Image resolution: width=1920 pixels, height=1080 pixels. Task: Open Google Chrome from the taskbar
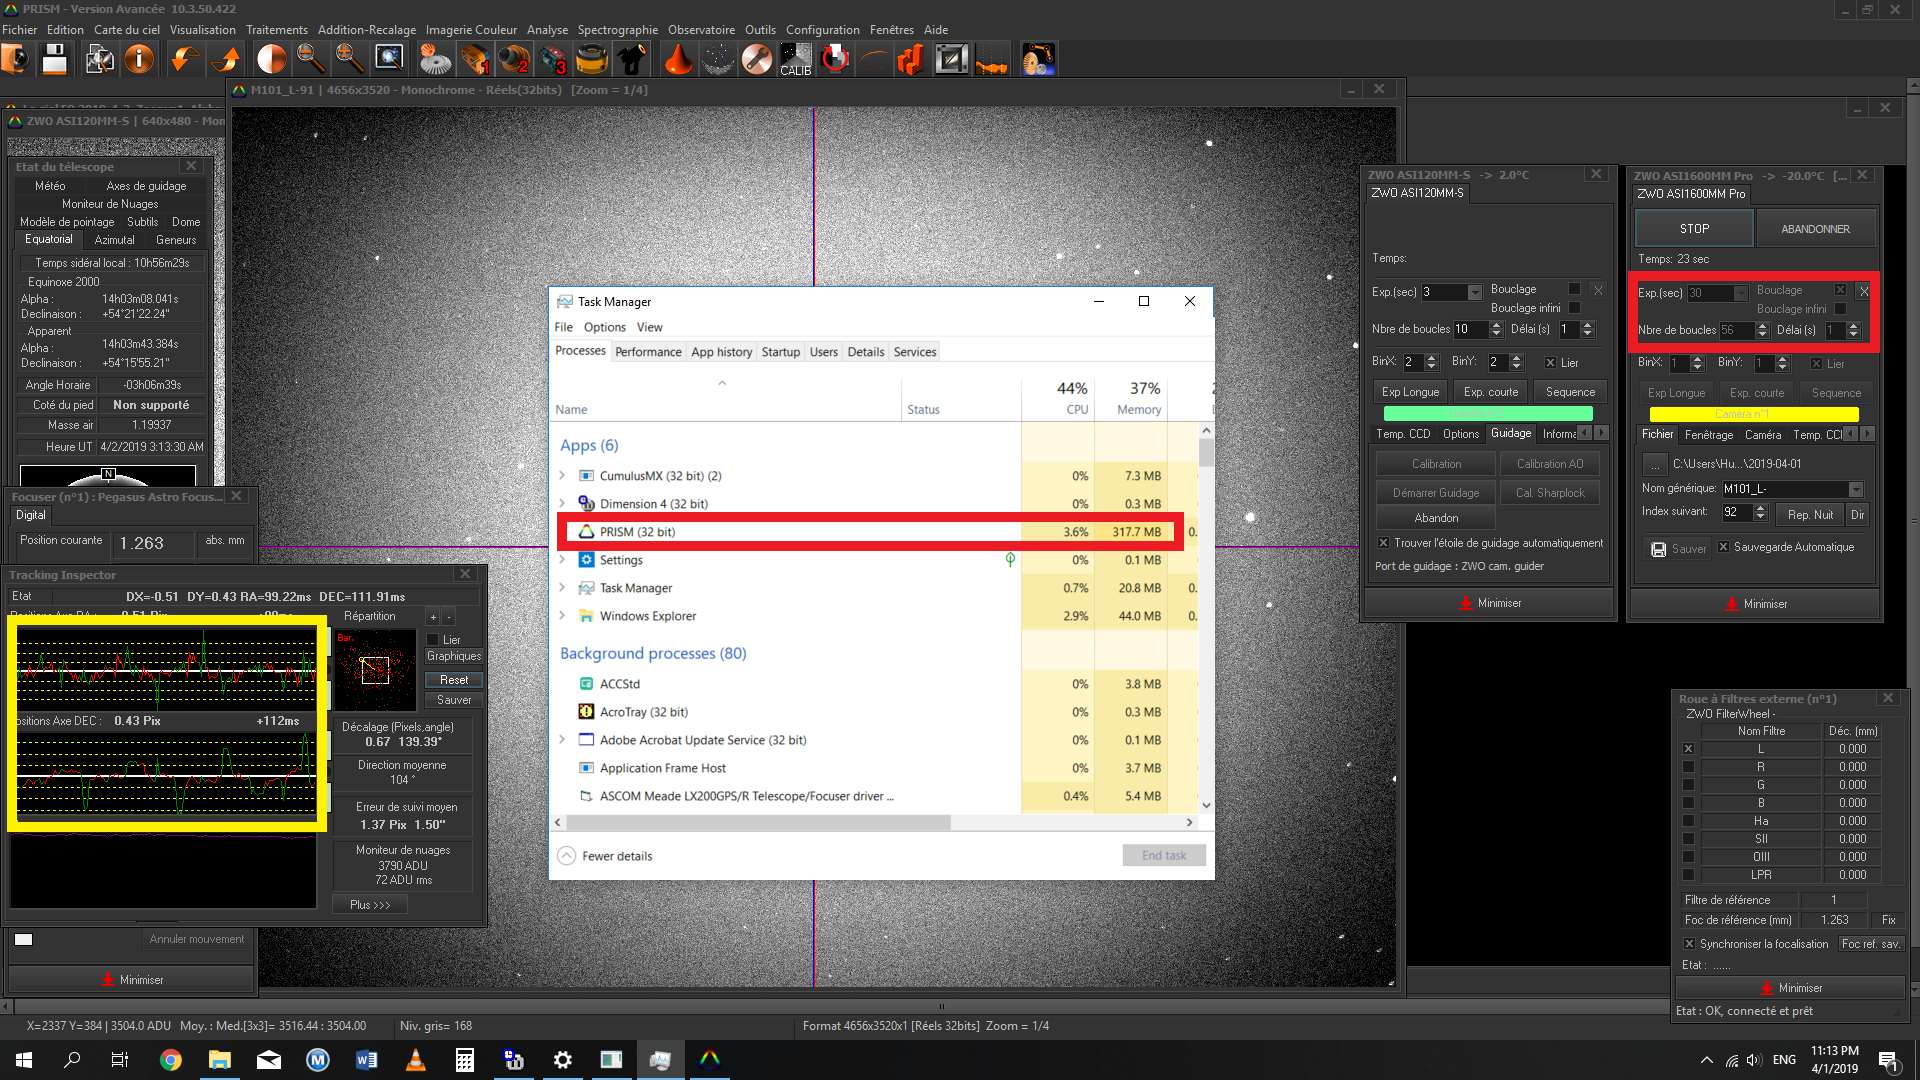coord(171,1060)
